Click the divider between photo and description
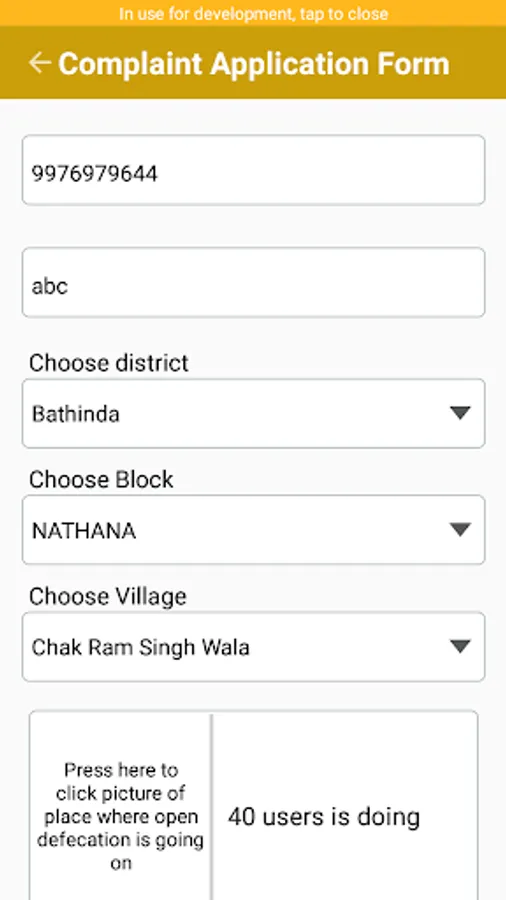This screenshot has width=506, height=900. 211,806
